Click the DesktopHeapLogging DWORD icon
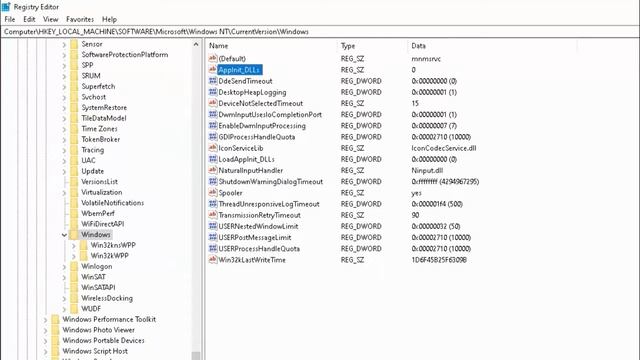The image size is (640, 360). pos(213,92)
